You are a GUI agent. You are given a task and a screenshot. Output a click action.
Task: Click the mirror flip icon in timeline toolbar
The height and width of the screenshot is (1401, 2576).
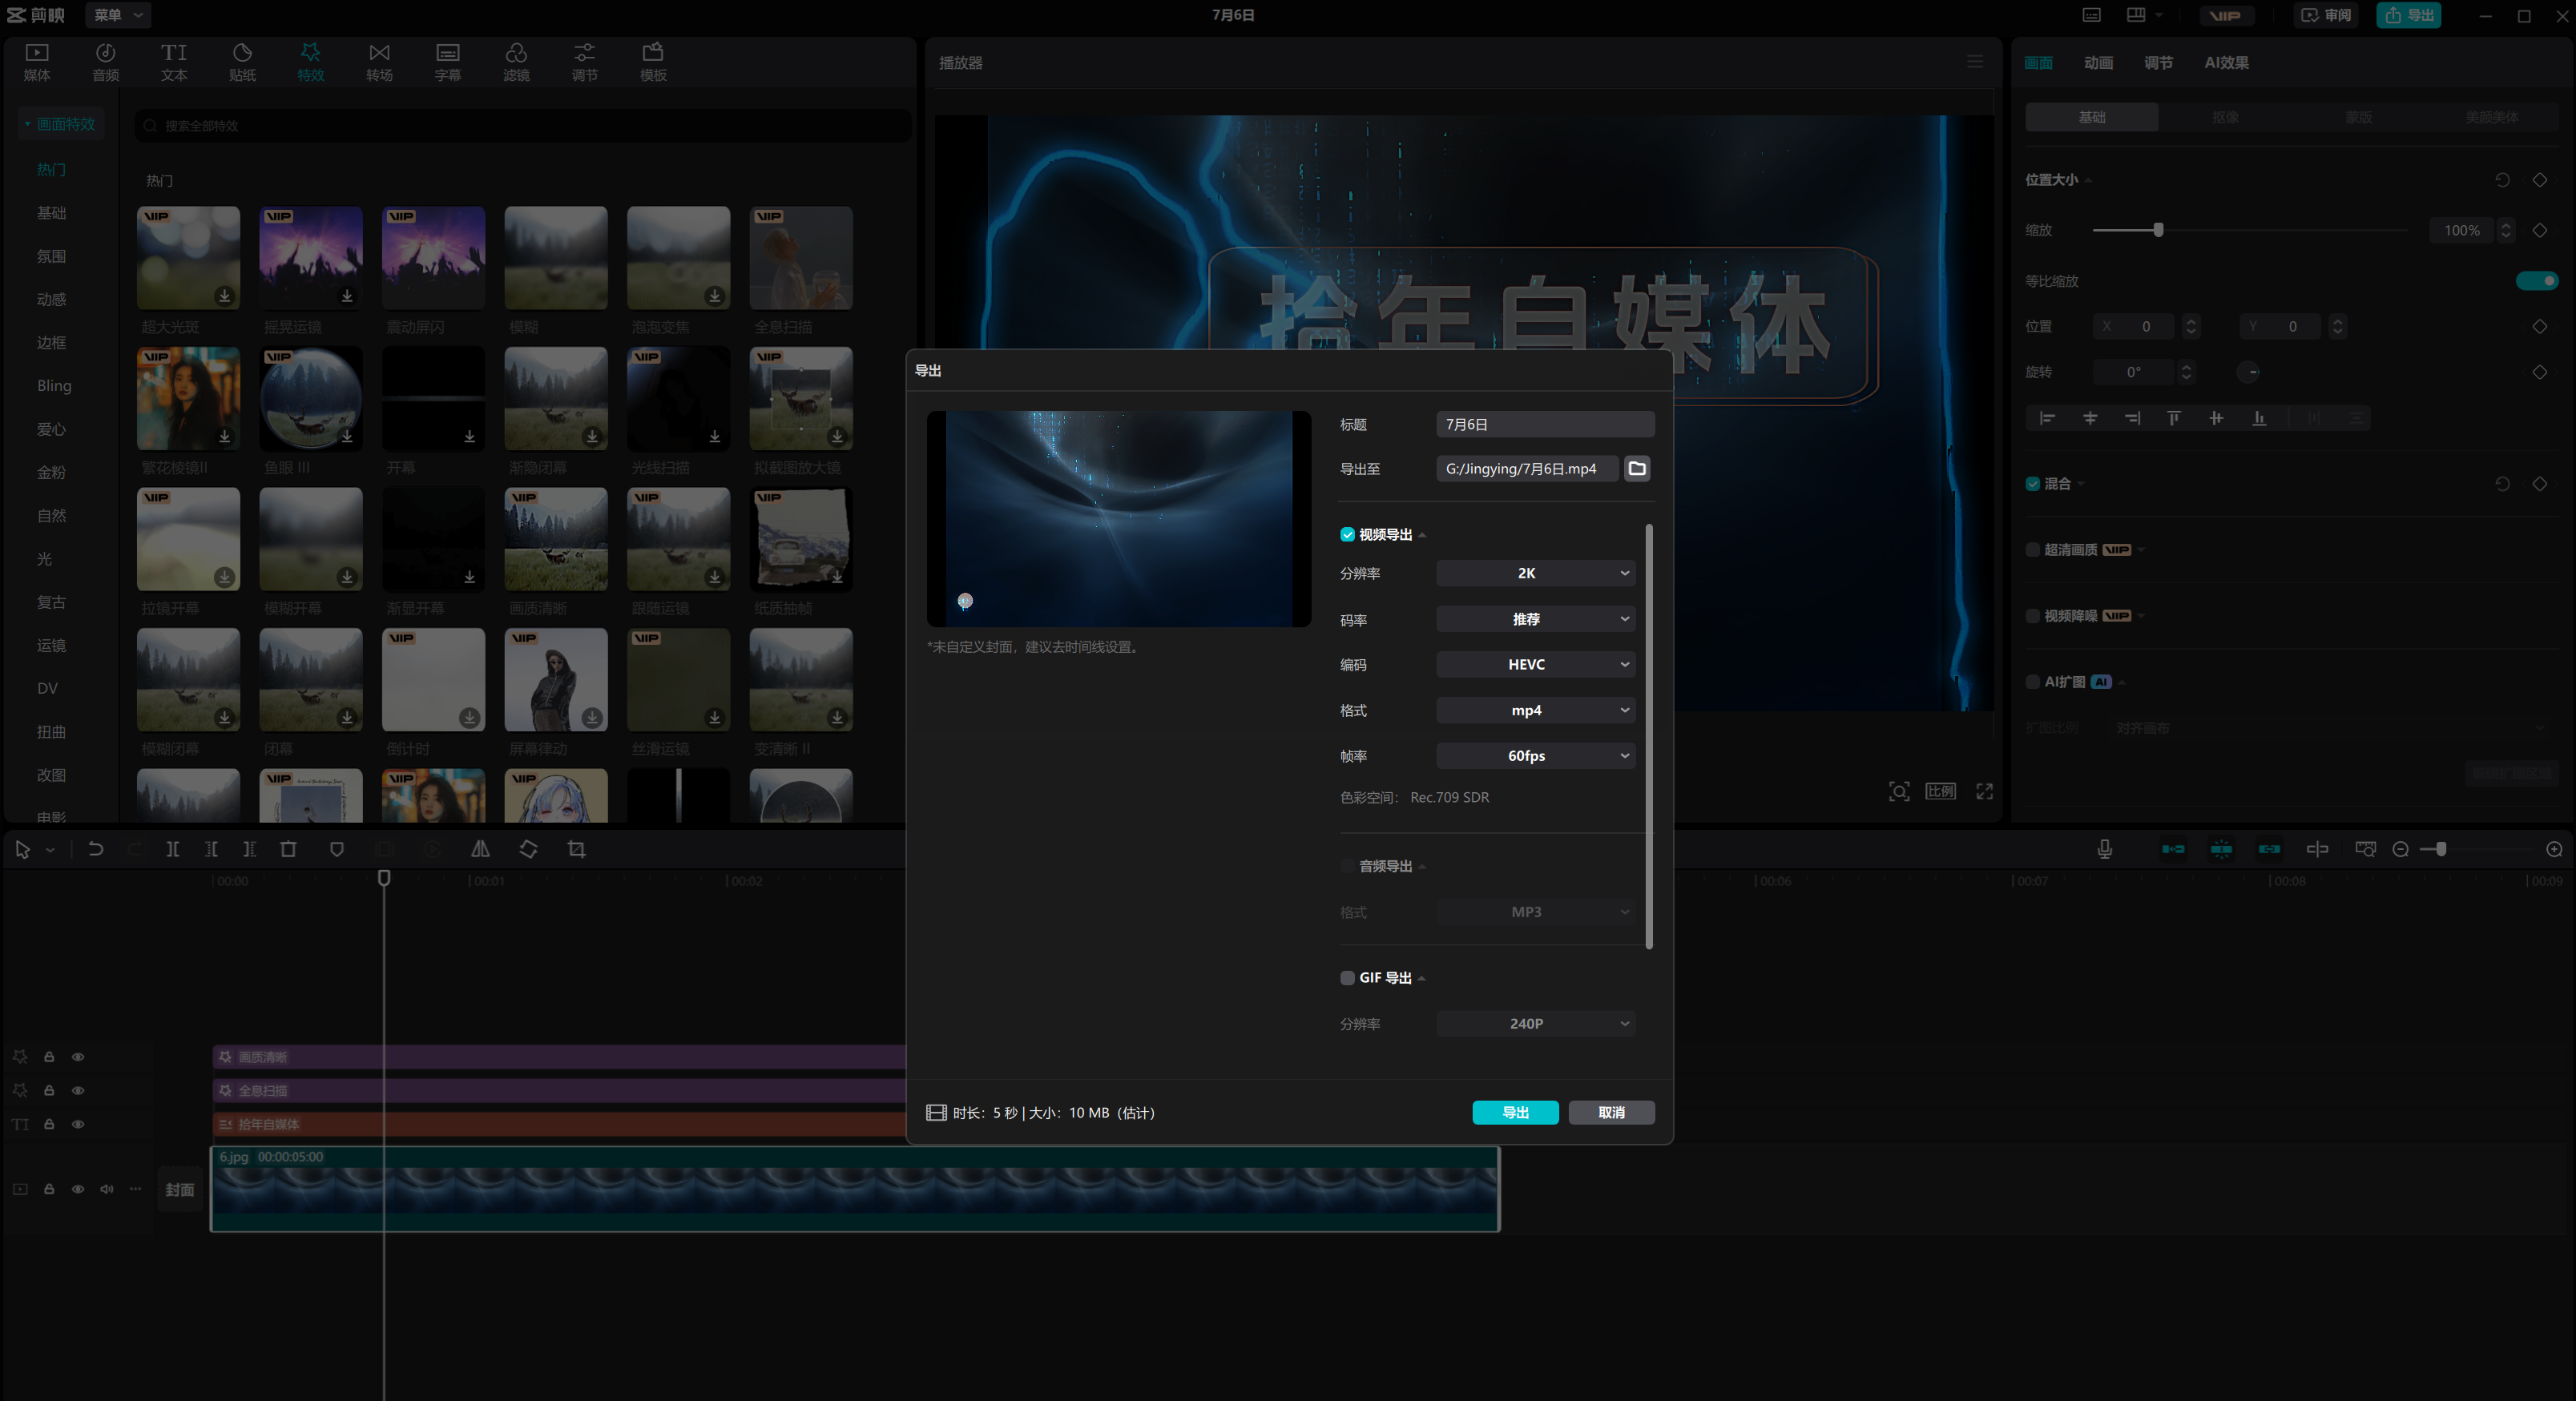click(x=480, y=849)
